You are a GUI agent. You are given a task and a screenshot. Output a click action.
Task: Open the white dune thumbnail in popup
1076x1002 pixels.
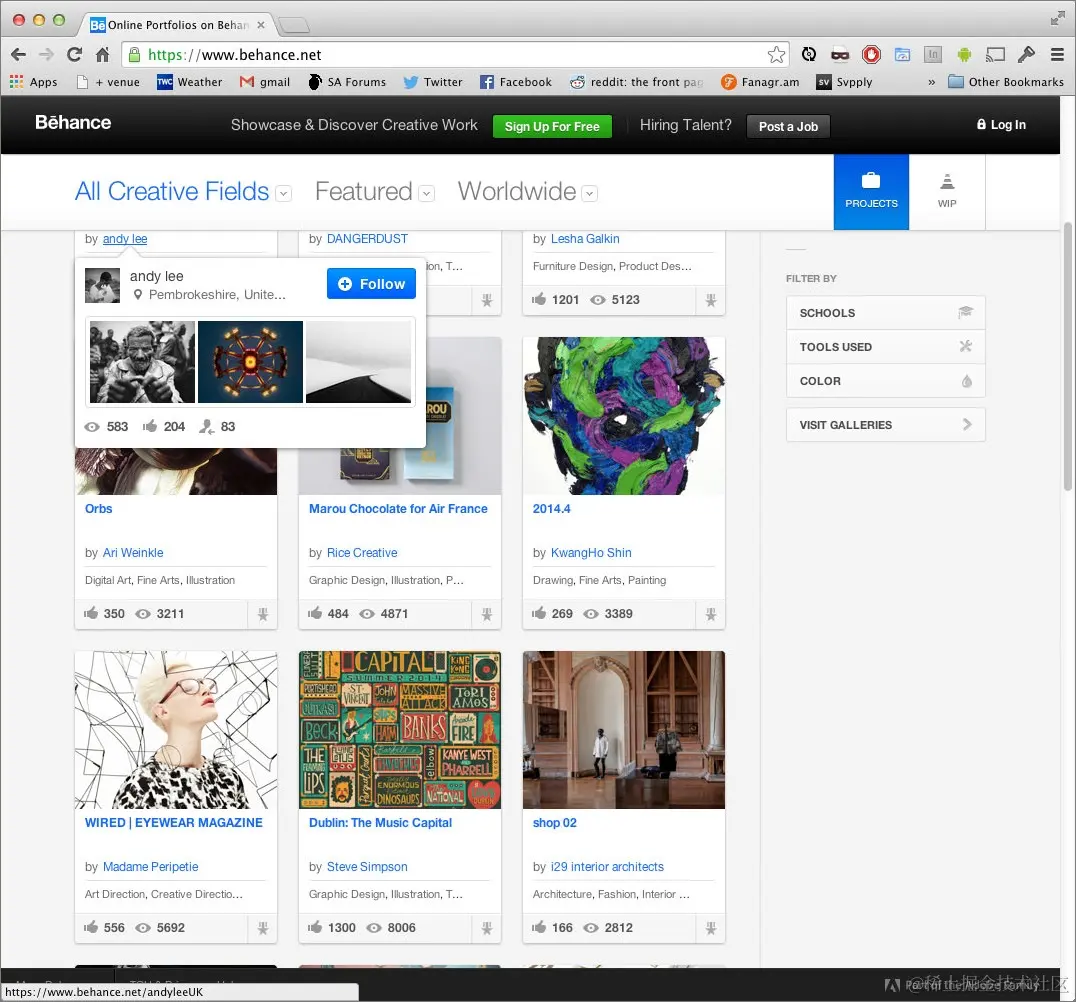(358, 362)
